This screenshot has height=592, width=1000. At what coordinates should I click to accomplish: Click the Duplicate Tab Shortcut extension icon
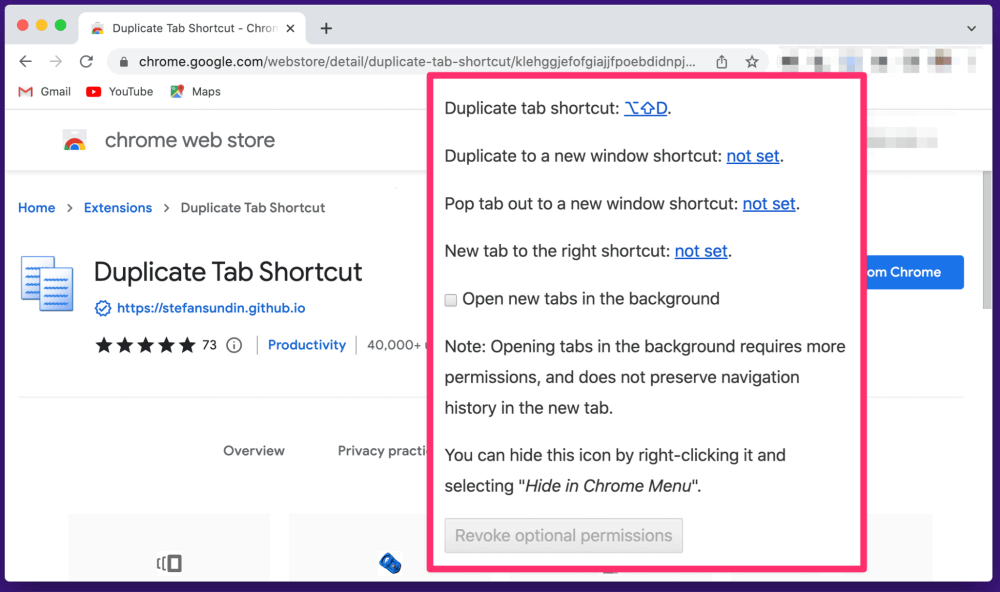tap(47, 283)
